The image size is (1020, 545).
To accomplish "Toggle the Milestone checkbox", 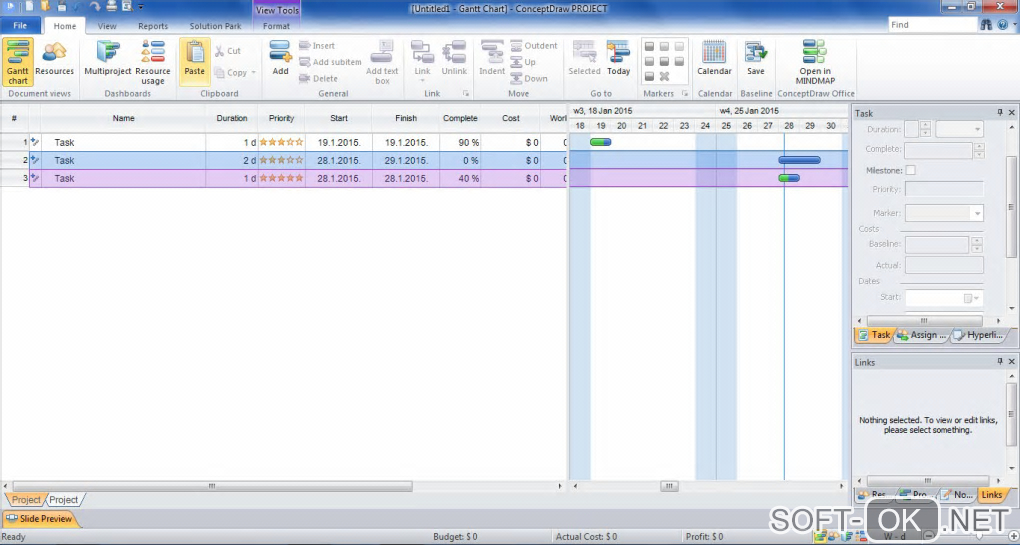I will [911, 170].
